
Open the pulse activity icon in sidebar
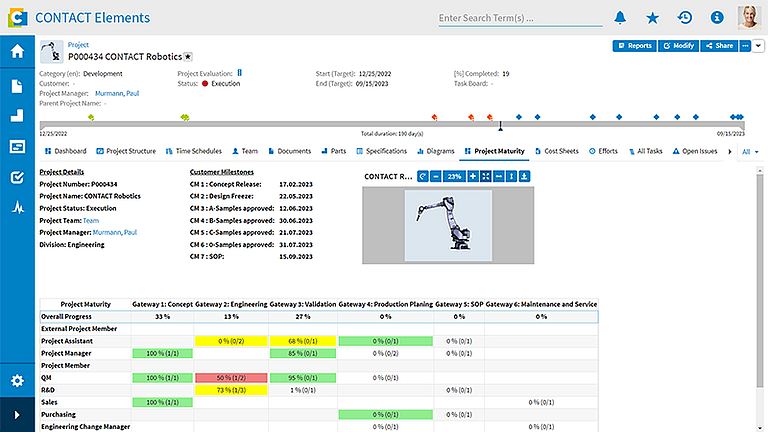point(18,208)
